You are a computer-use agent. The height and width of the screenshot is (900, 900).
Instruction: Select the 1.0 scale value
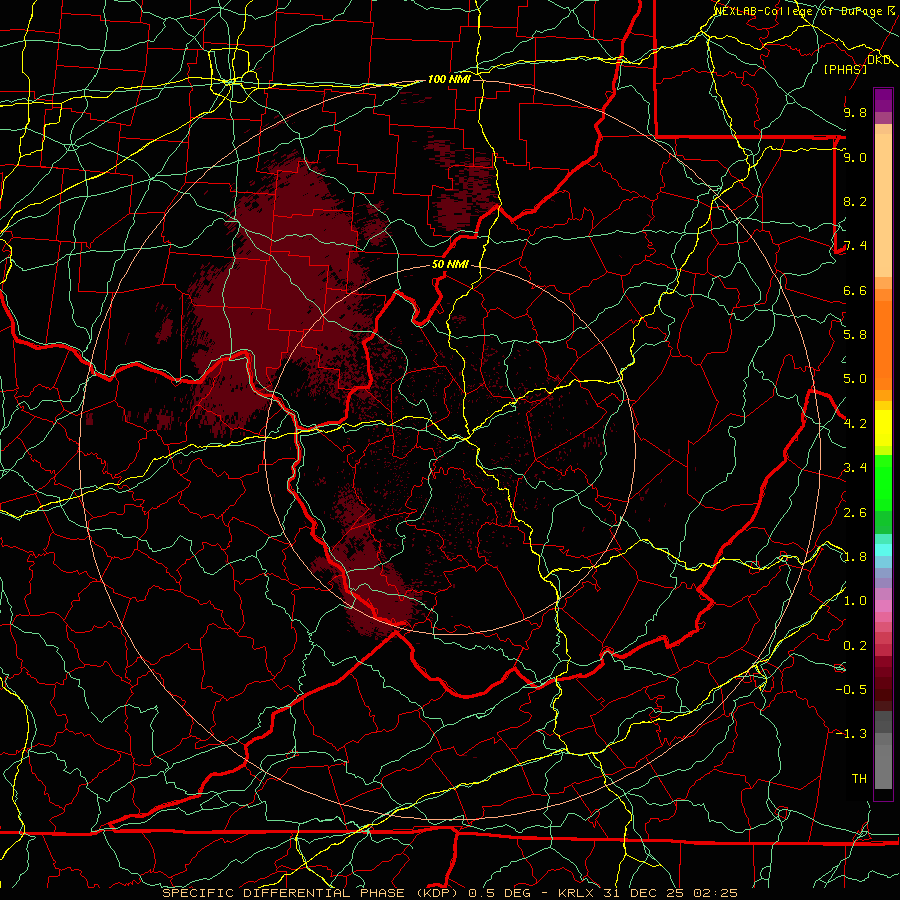855,601
